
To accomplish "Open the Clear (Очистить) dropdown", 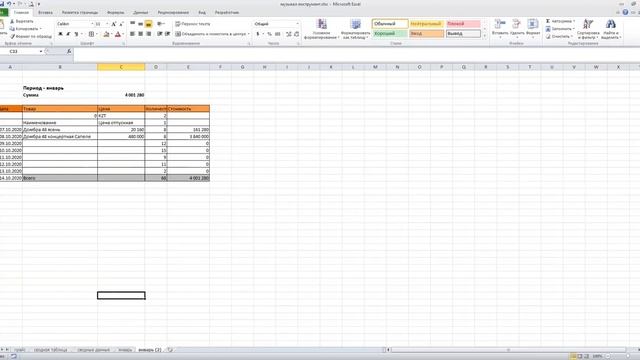I will click(x=558, y=36).
